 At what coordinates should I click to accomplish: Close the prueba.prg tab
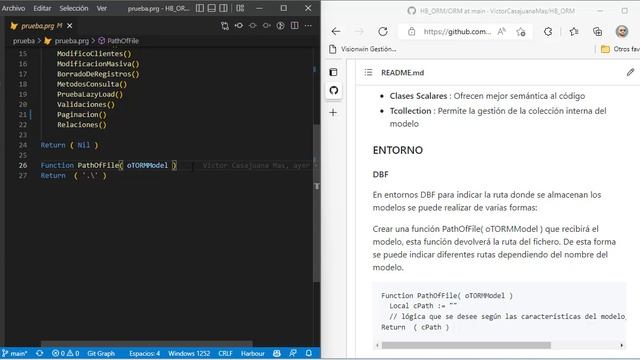click(70, 26)
